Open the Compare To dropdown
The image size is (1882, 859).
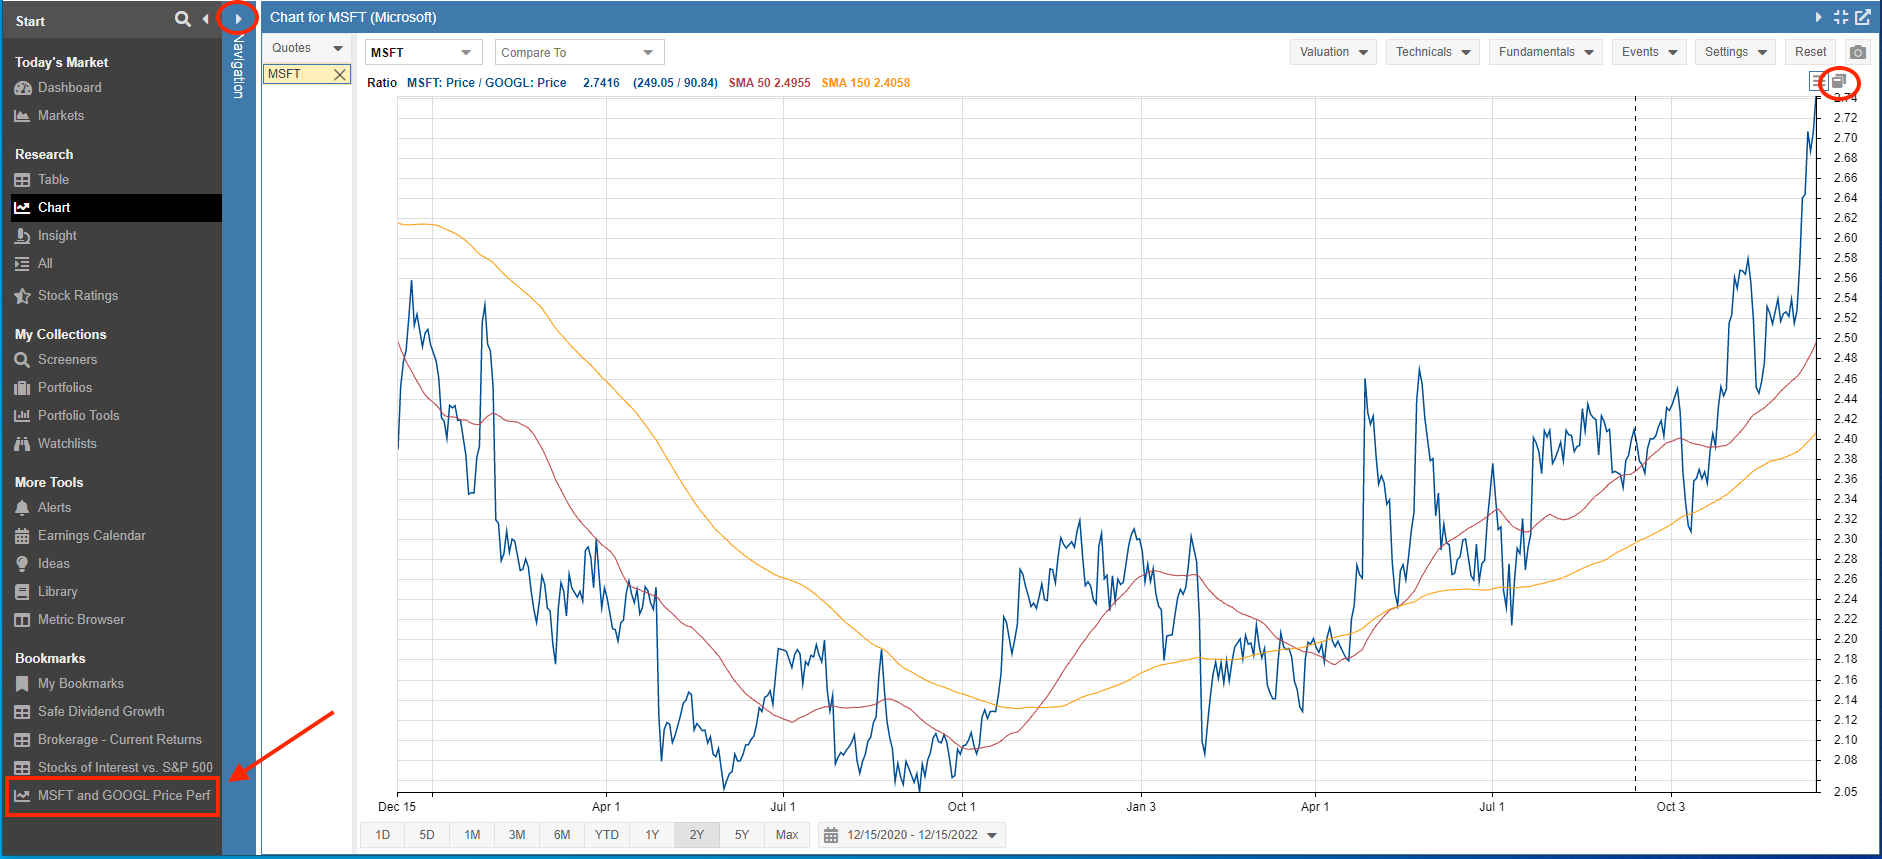click(x=579, y=52)
